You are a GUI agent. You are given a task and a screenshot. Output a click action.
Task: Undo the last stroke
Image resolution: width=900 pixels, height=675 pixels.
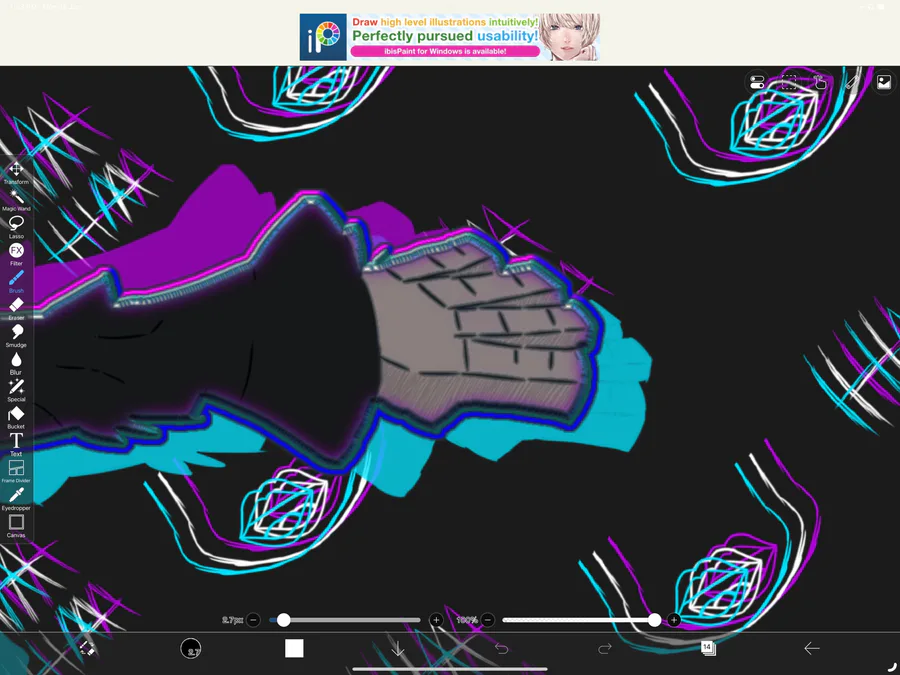point(501,649)
